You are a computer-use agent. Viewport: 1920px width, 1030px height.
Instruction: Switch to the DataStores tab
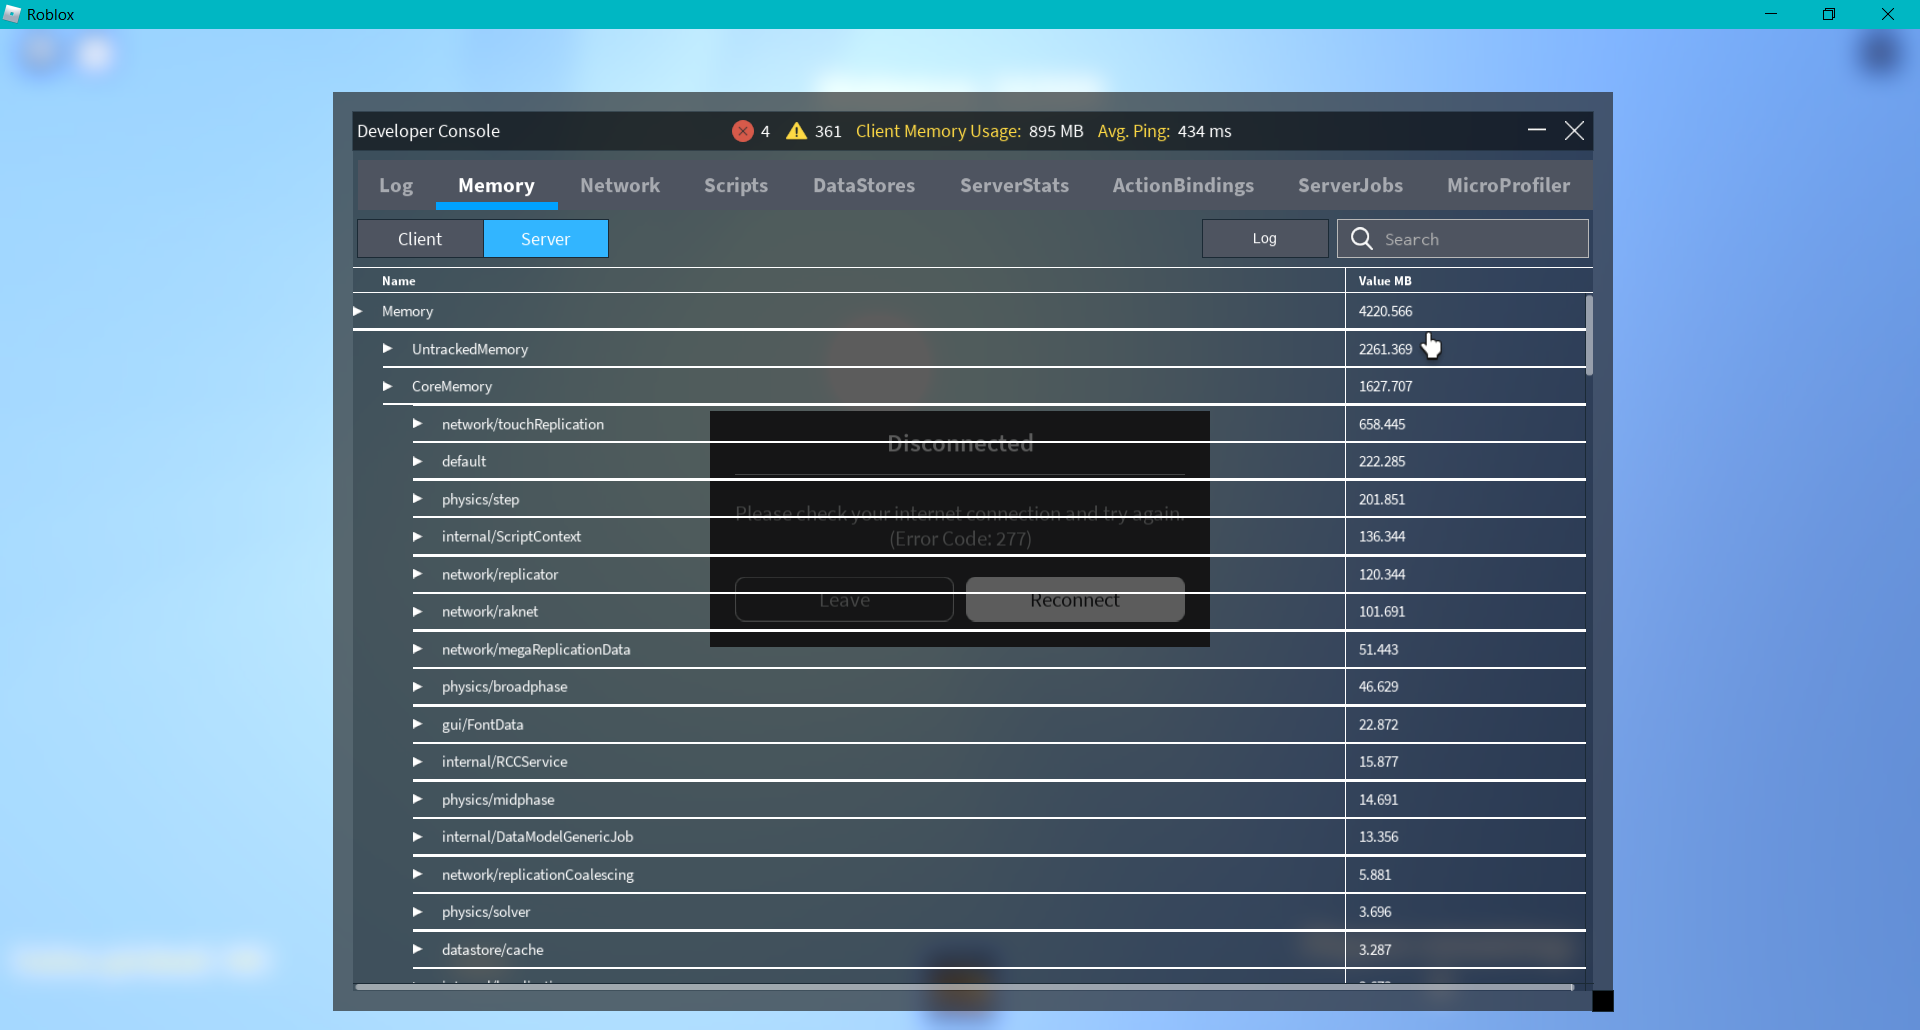click(x=864, y=185)
